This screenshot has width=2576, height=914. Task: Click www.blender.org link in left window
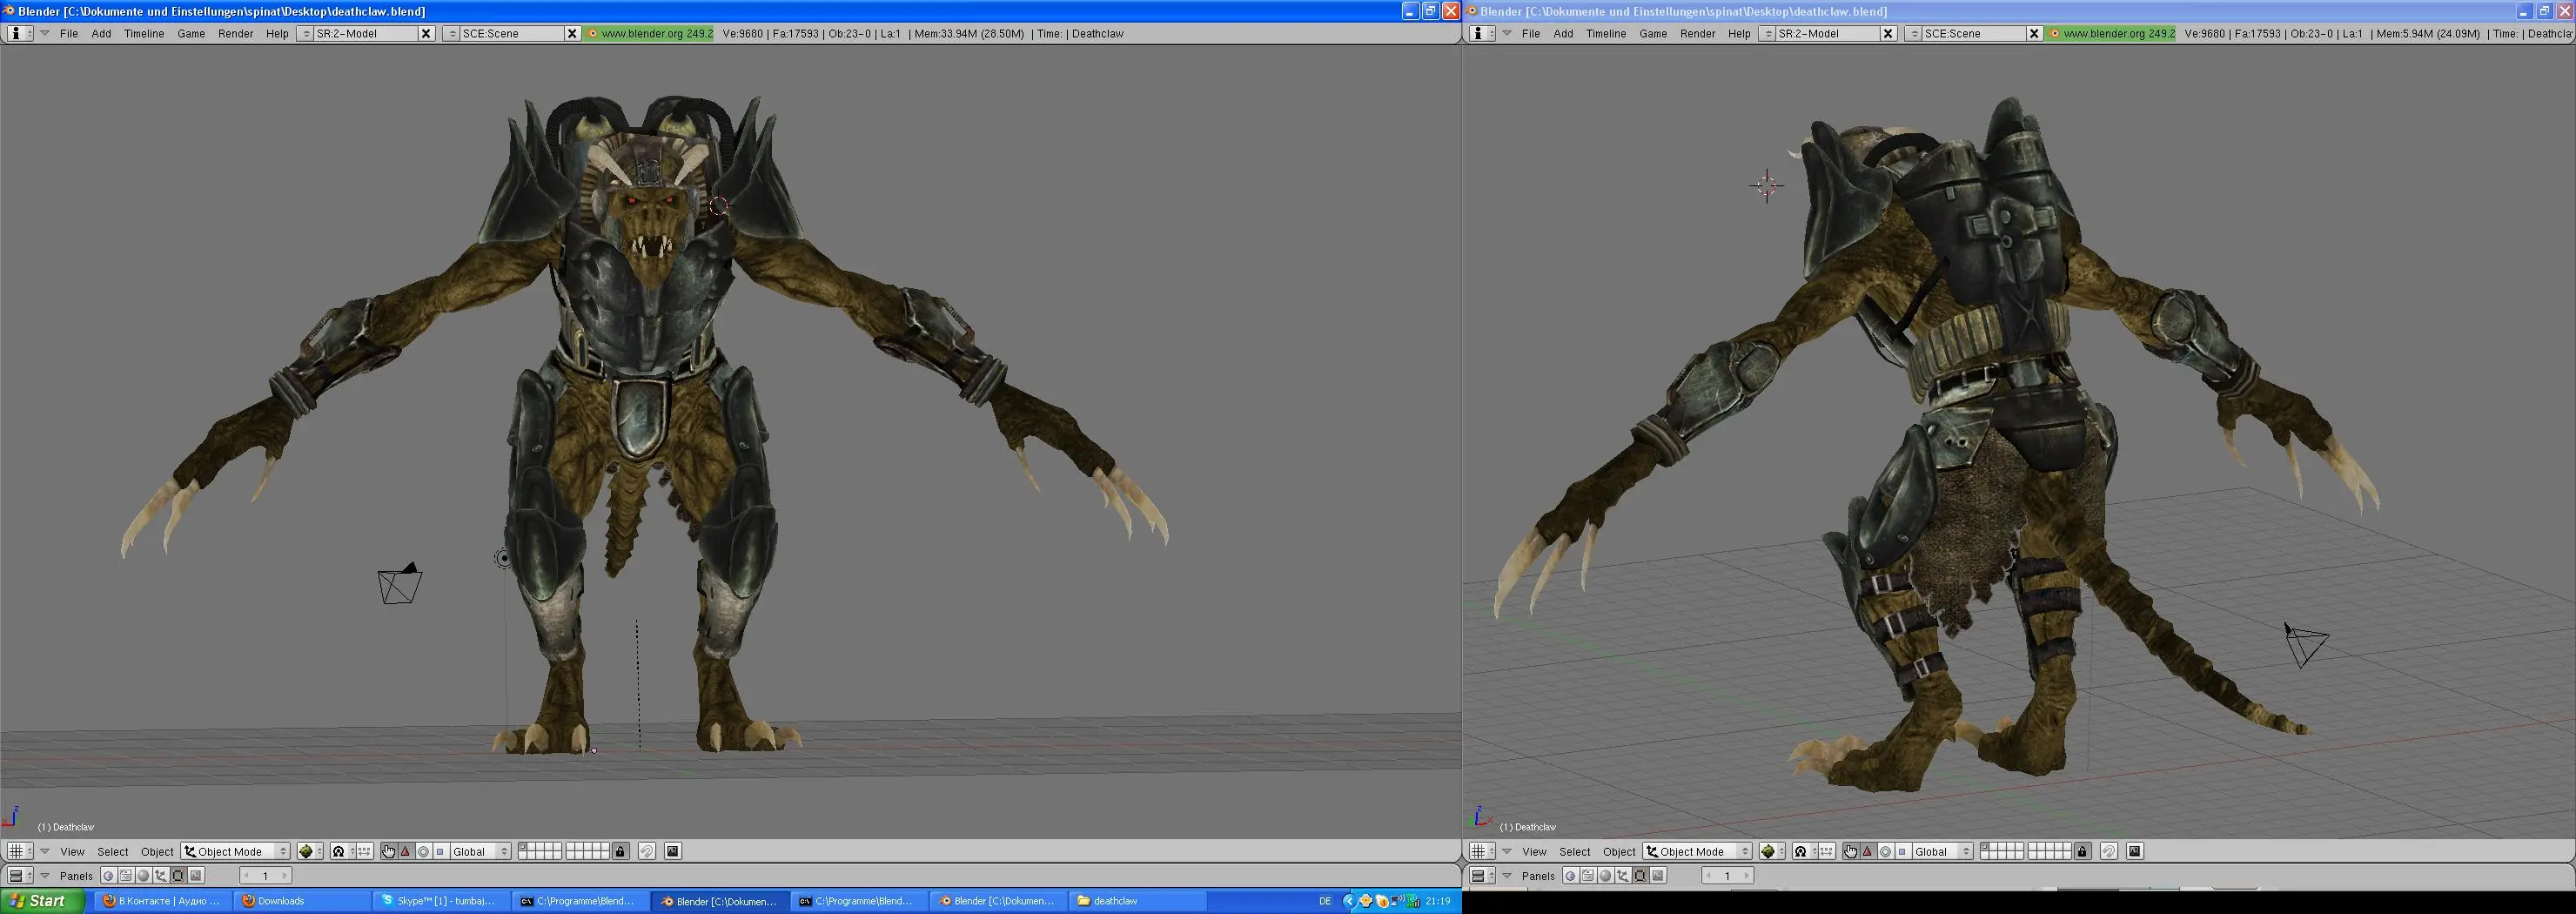650,33
